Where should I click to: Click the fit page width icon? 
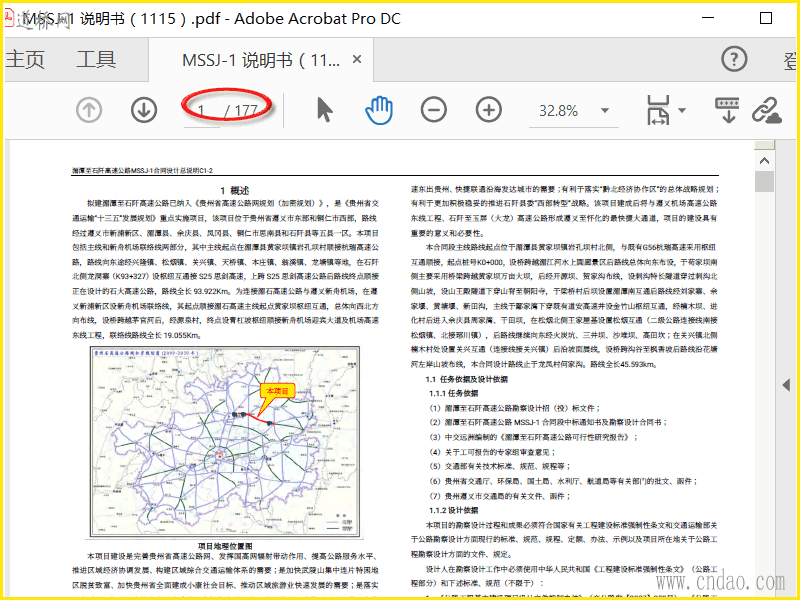(x=658, y=110)
